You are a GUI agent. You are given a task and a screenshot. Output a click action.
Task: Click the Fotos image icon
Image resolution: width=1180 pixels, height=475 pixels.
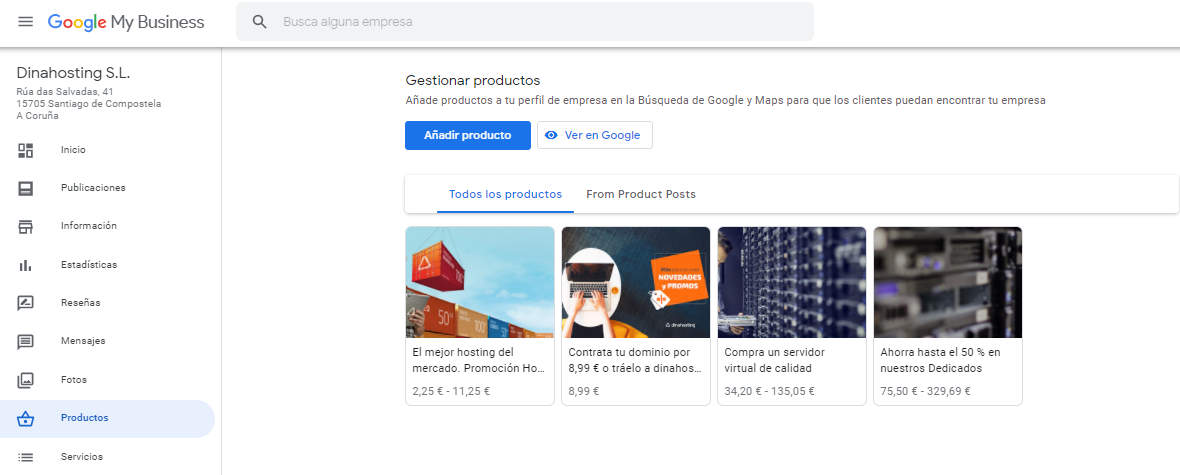pos(26,380)
